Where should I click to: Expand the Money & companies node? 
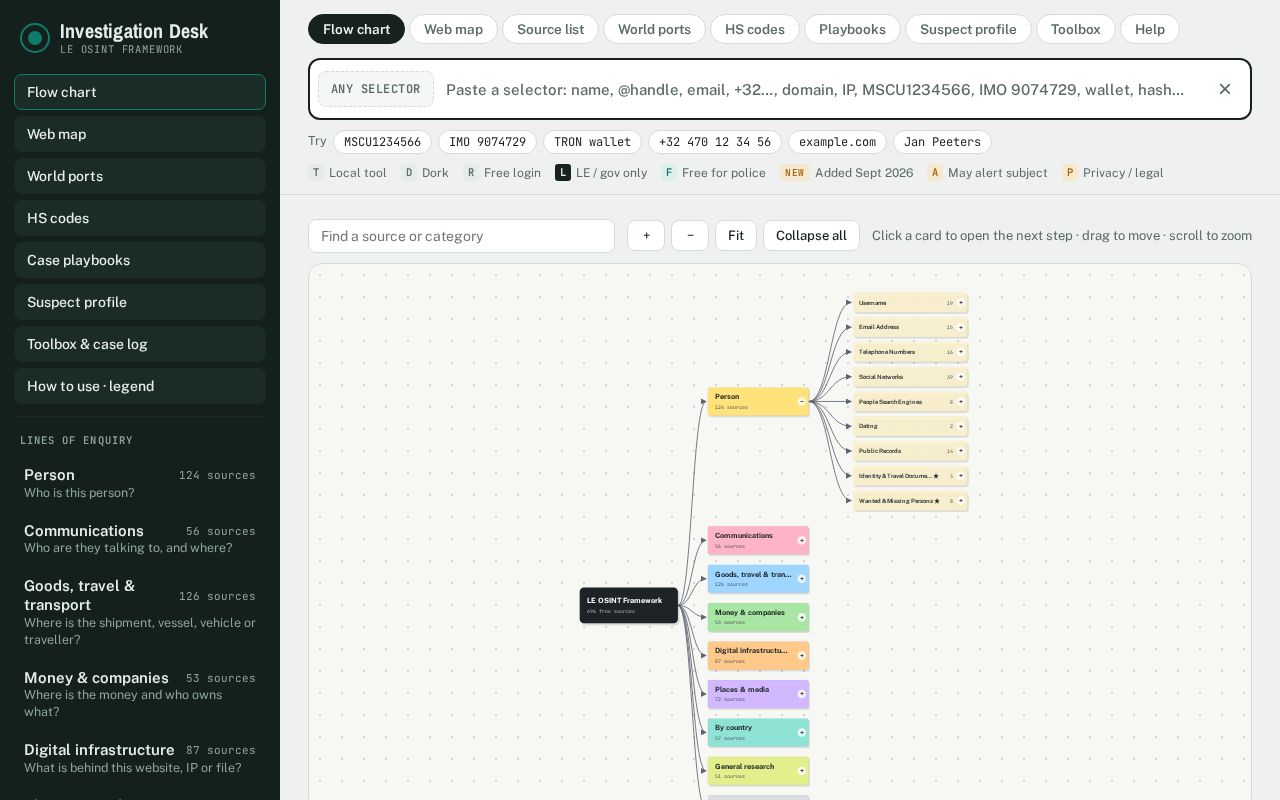(801, 617)
